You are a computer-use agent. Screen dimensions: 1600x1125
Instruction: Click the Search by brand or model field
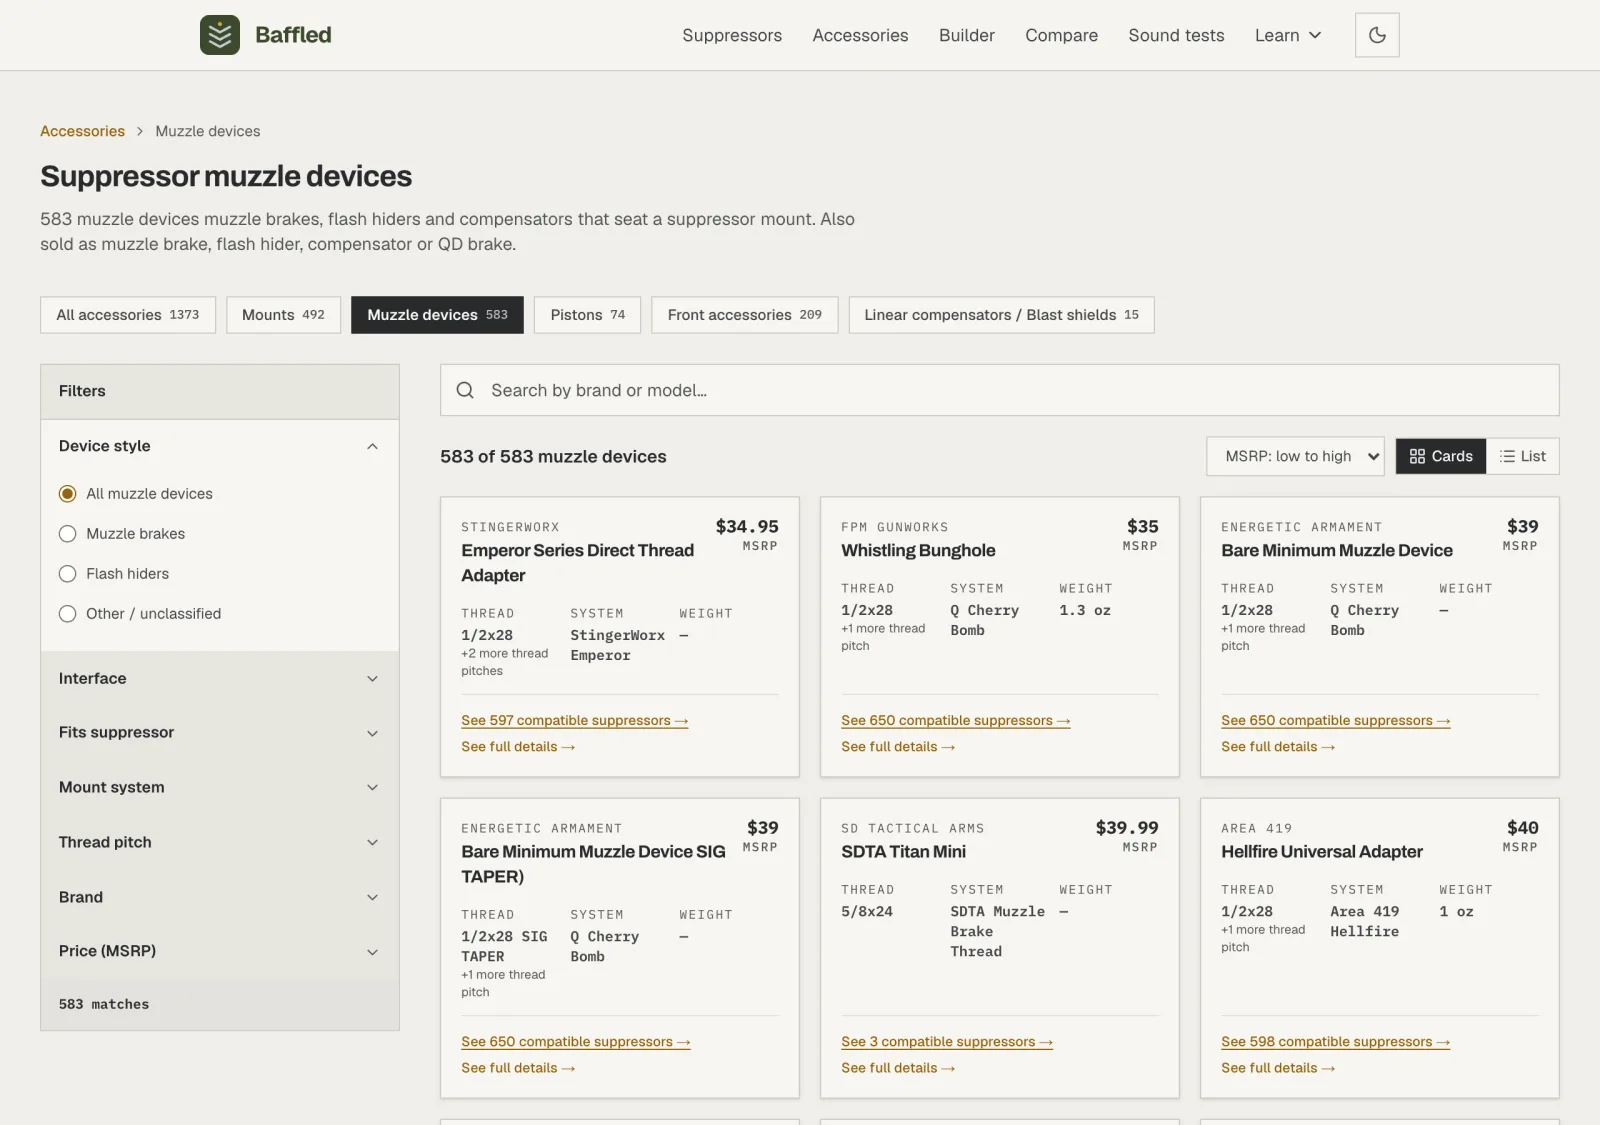coord(1000,390)
